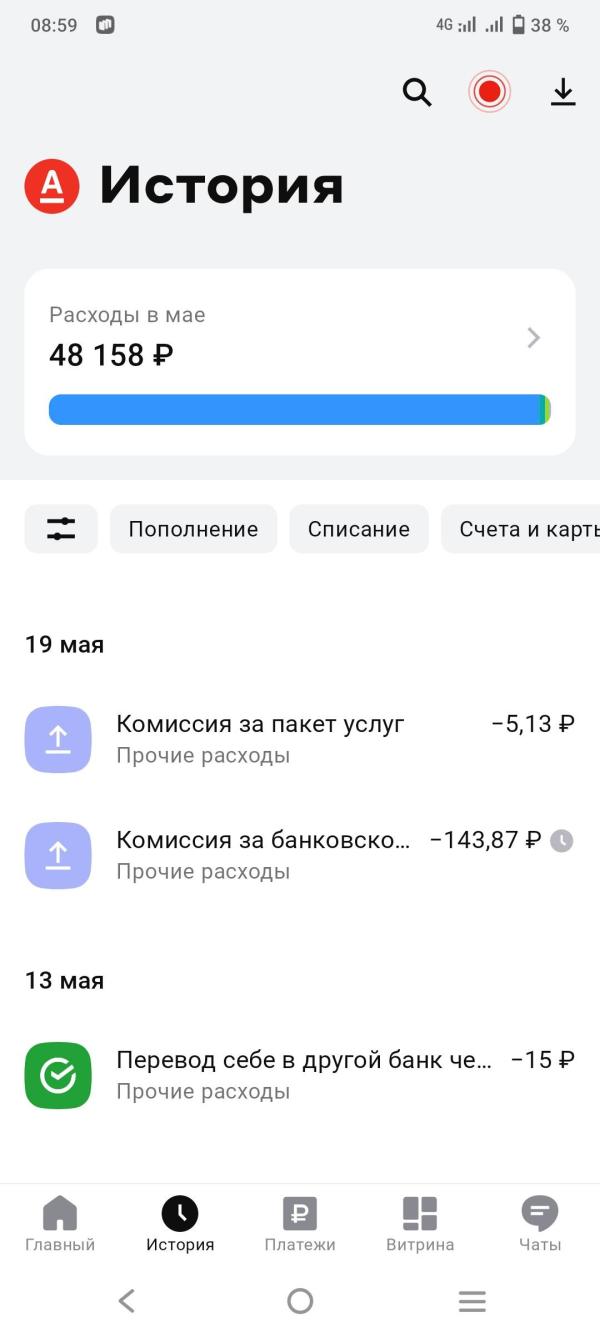Tap the green Sber transfer icon
Viewport: 600px width, 1332px height.
(58, 1076)
